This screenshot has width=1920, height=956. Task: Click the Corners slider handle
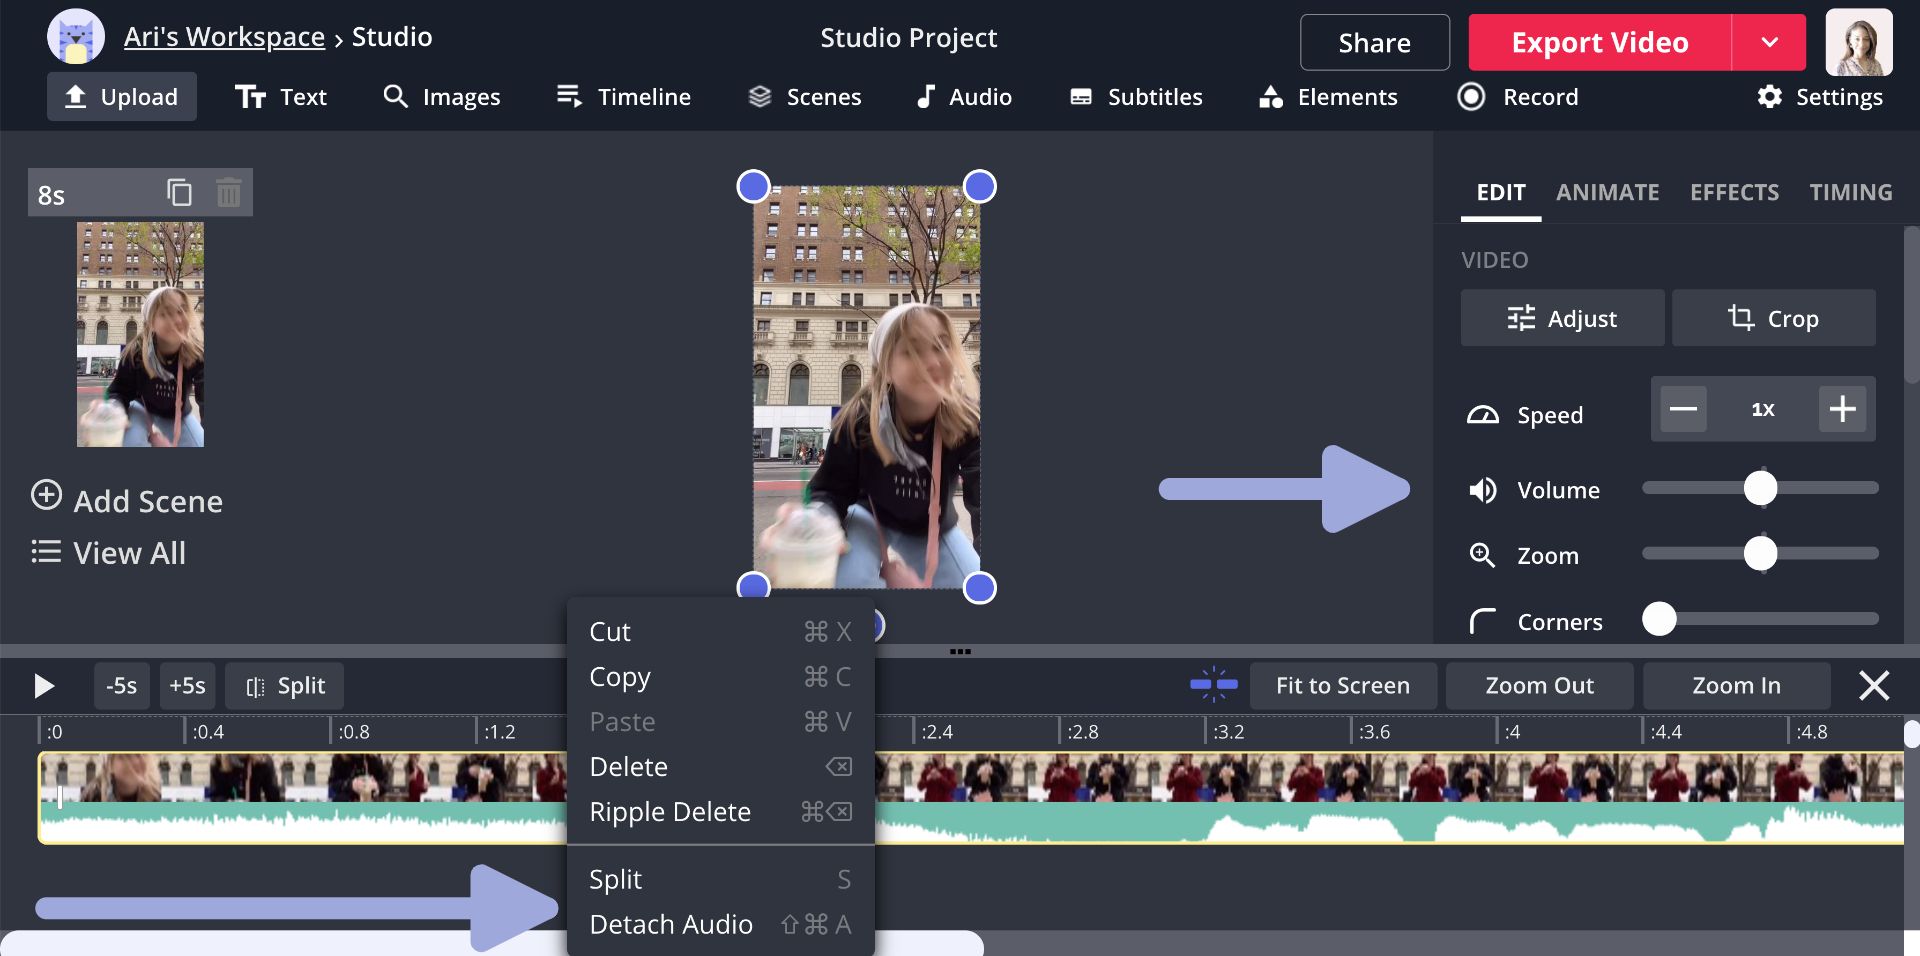tap(1659, 619)
